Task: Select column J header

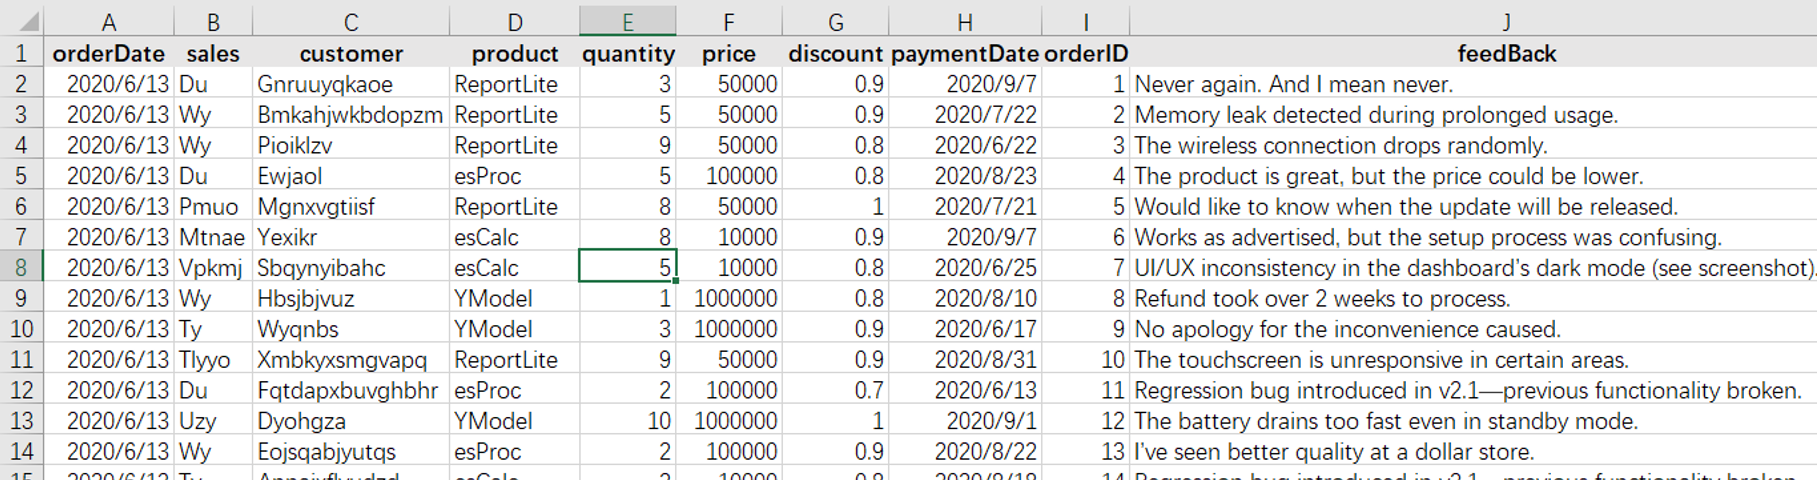Action: point(1505,22)
